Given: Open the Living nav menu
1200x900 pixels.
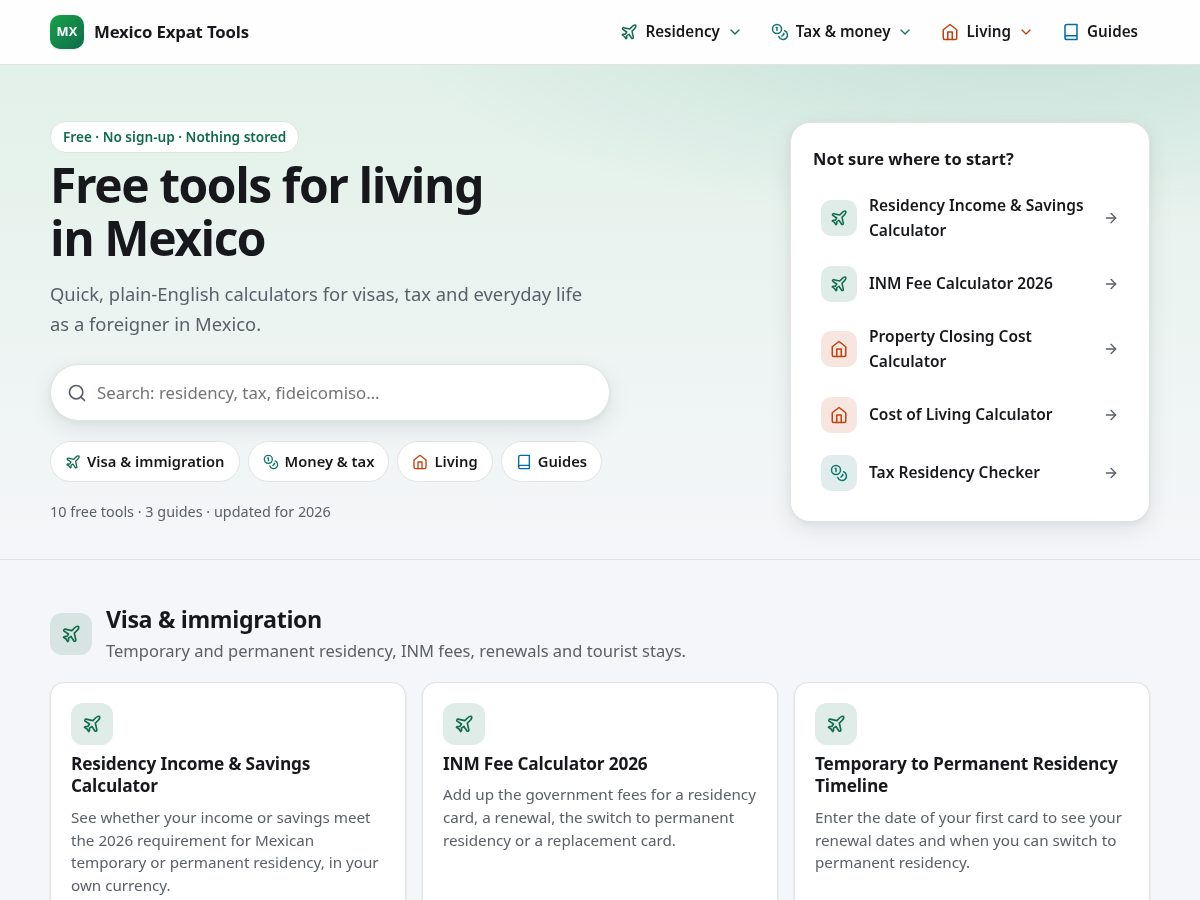Looking at the screenshot, I should tap(987, 32).
